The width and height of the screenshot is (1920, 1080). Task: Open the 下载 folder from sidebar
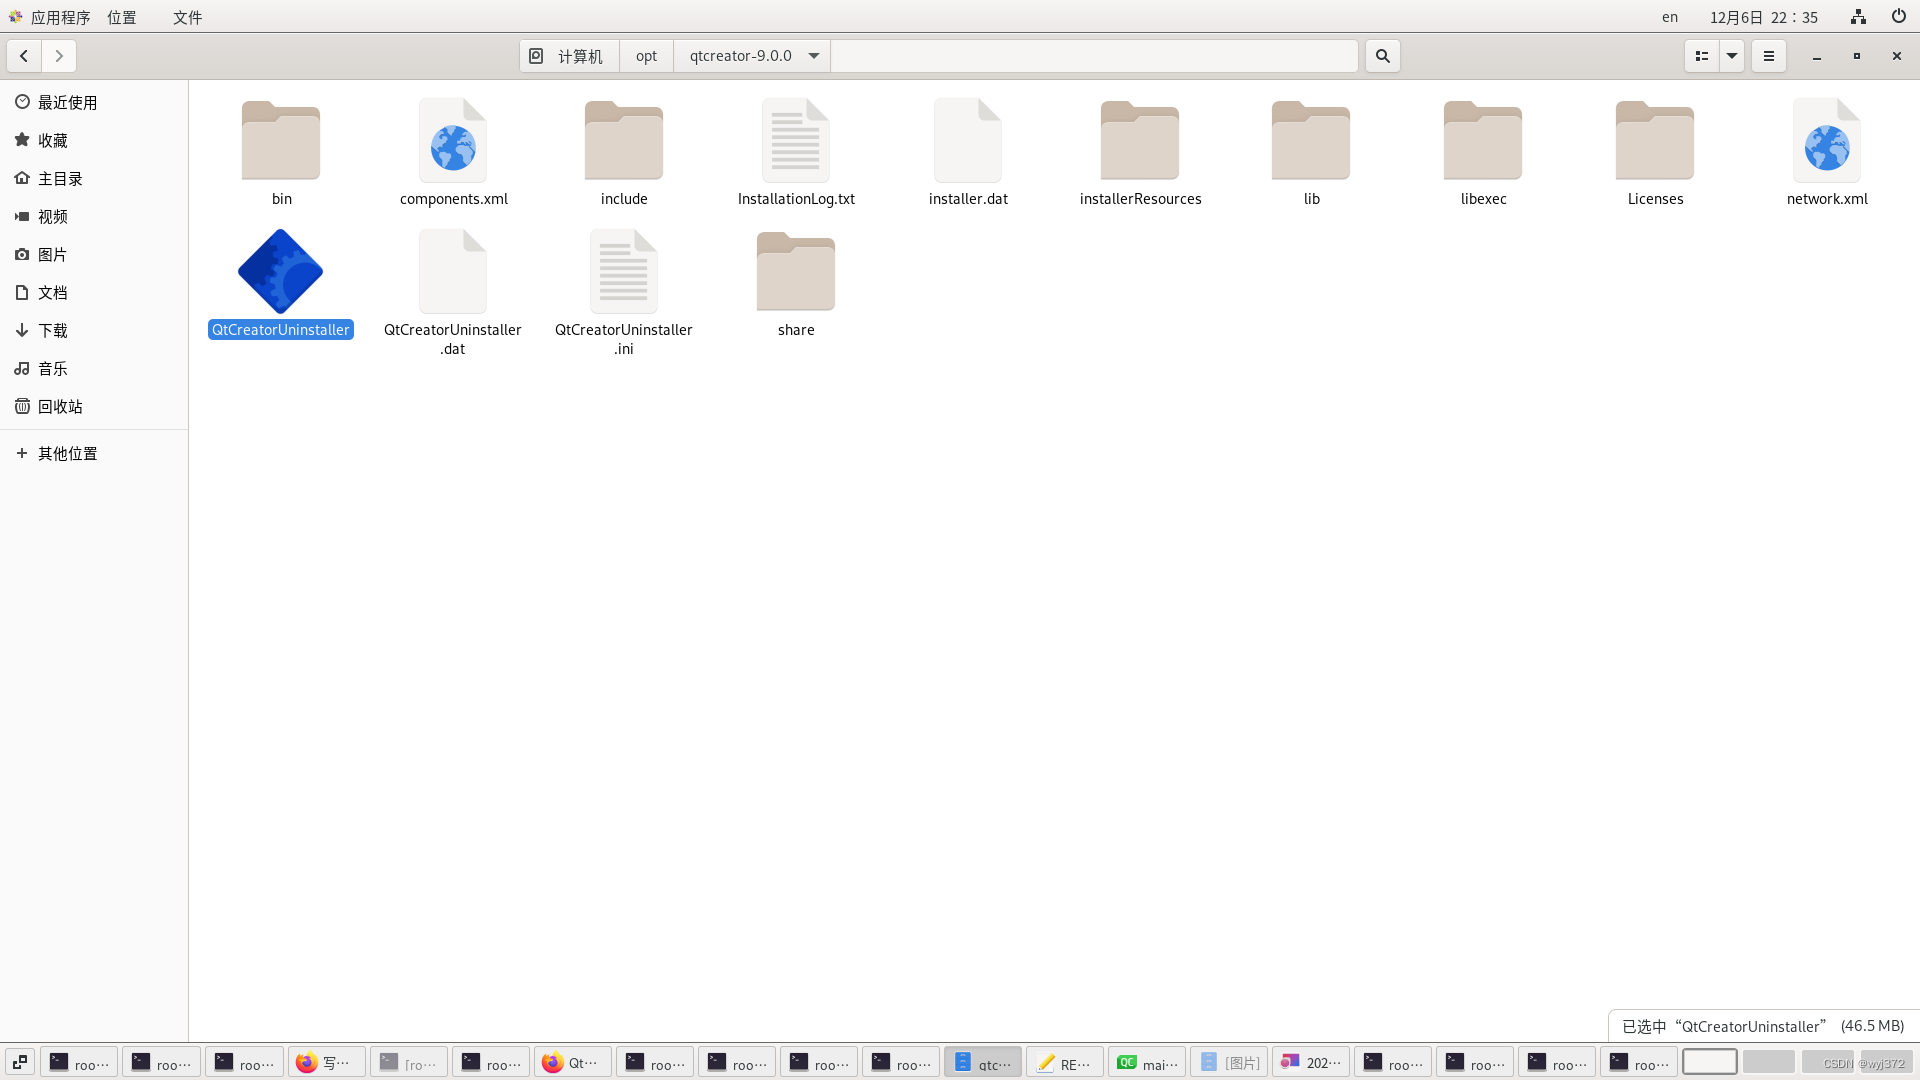coord(54,330)
